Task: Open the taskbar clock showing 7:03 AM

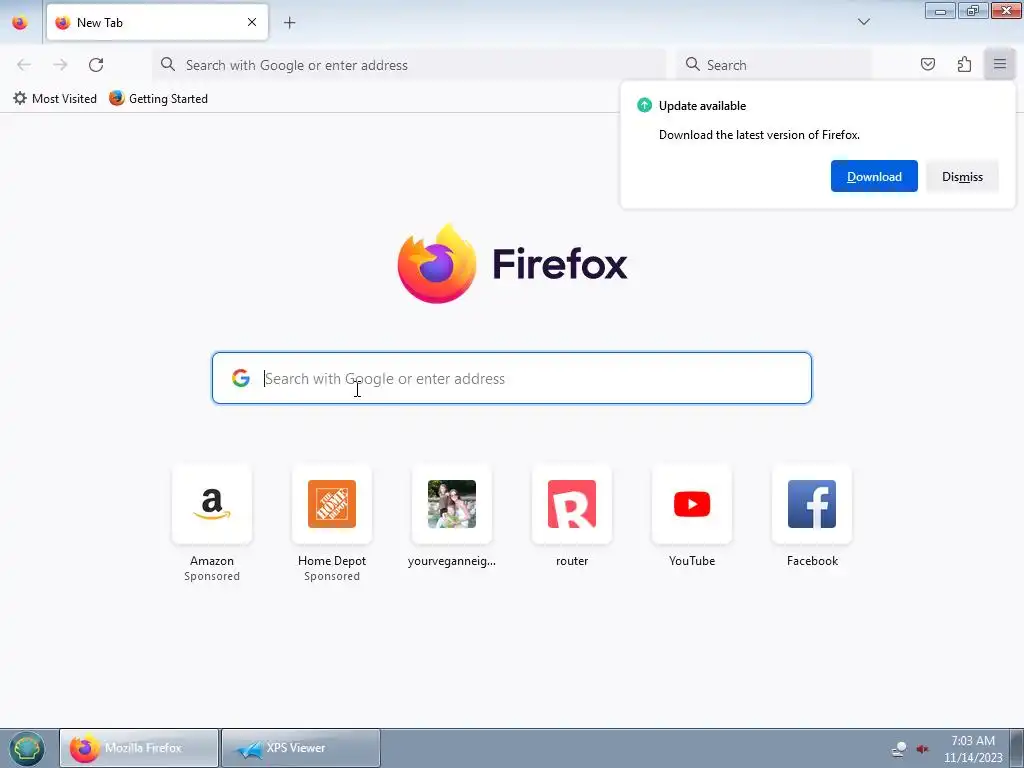Action: coord(972,748)
